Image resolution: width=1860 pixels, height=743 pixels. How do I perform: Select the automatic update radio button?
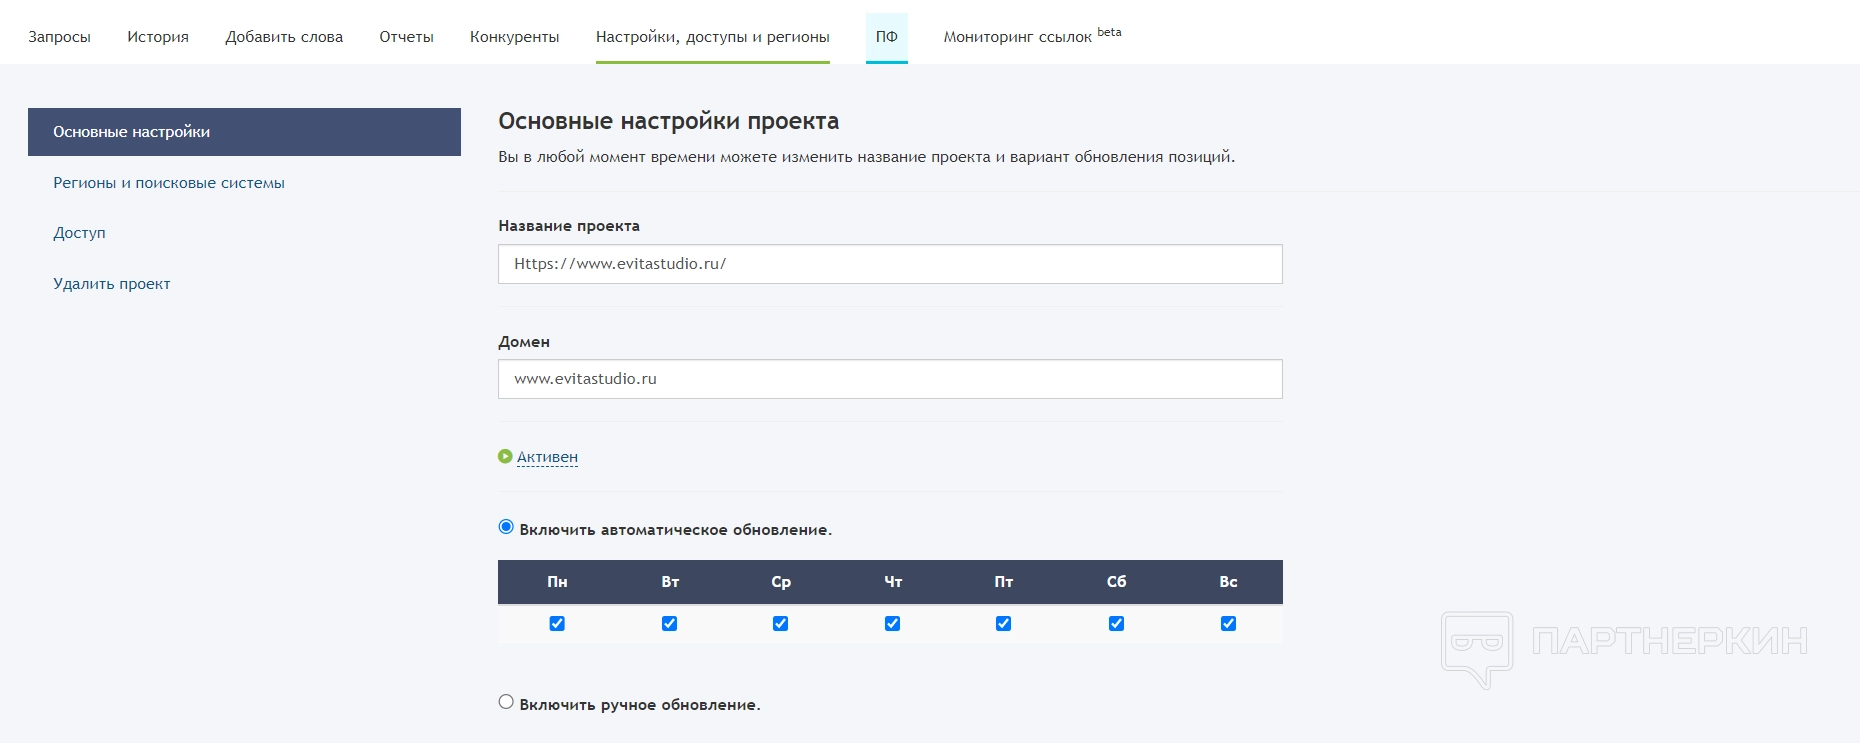point(506,527)
